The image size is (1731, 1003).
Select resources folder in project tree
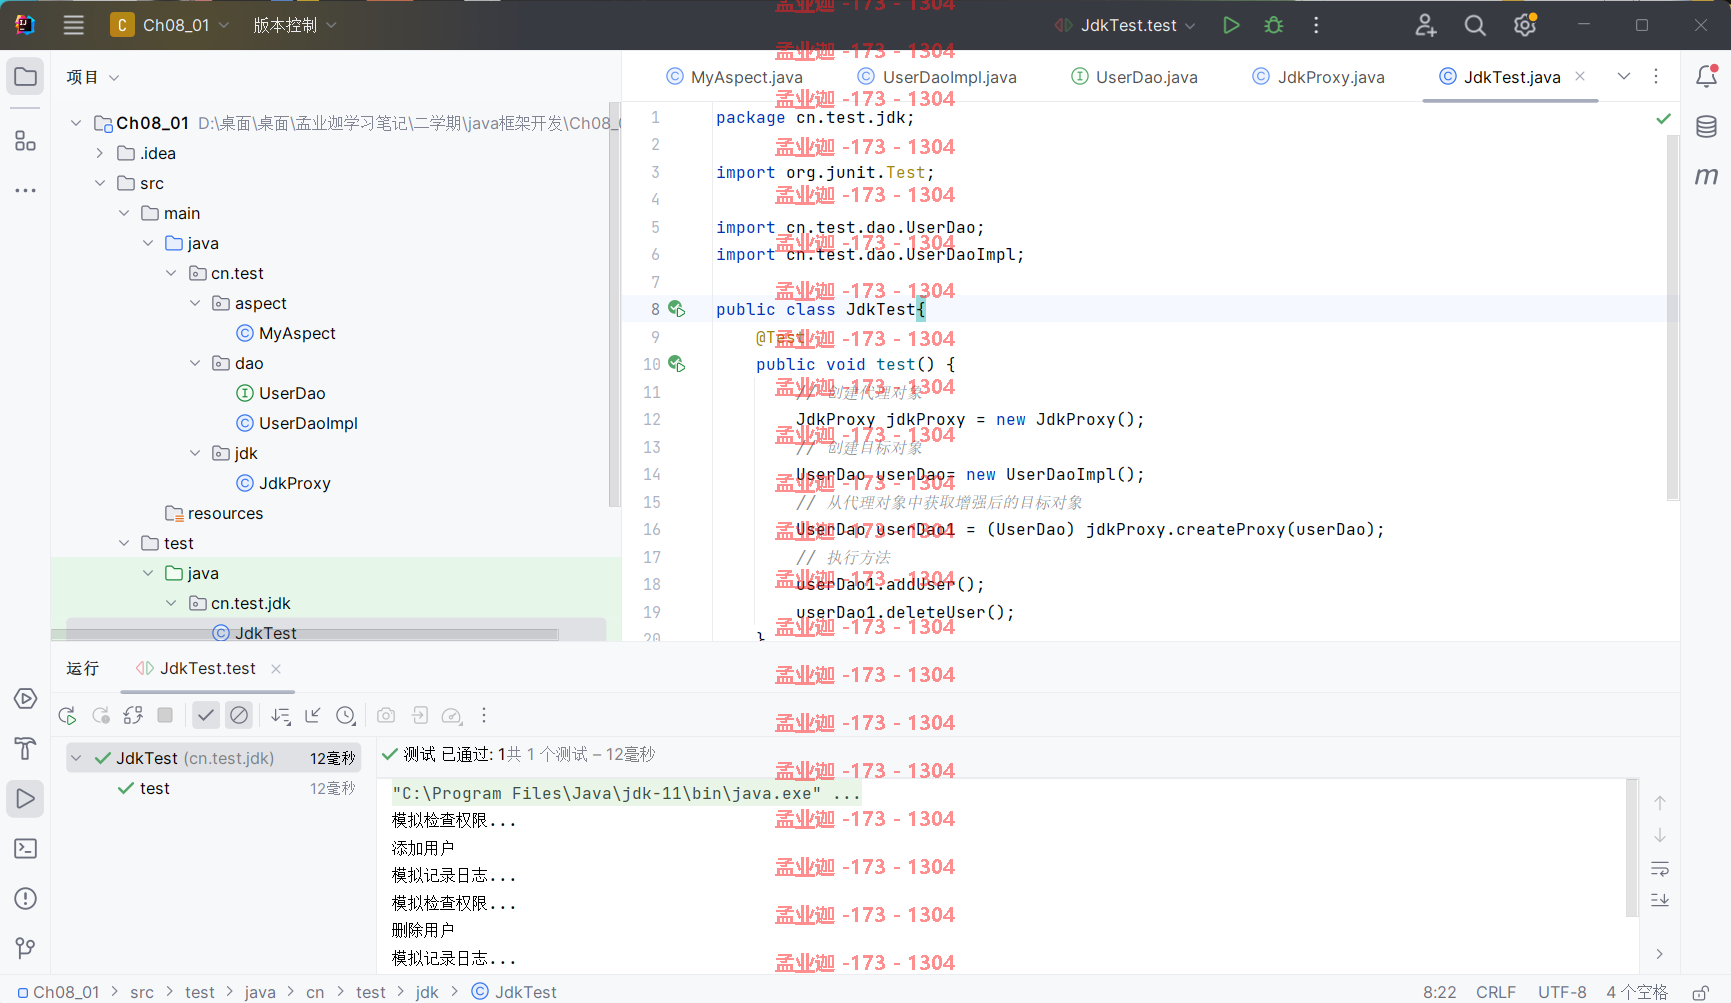214,513
